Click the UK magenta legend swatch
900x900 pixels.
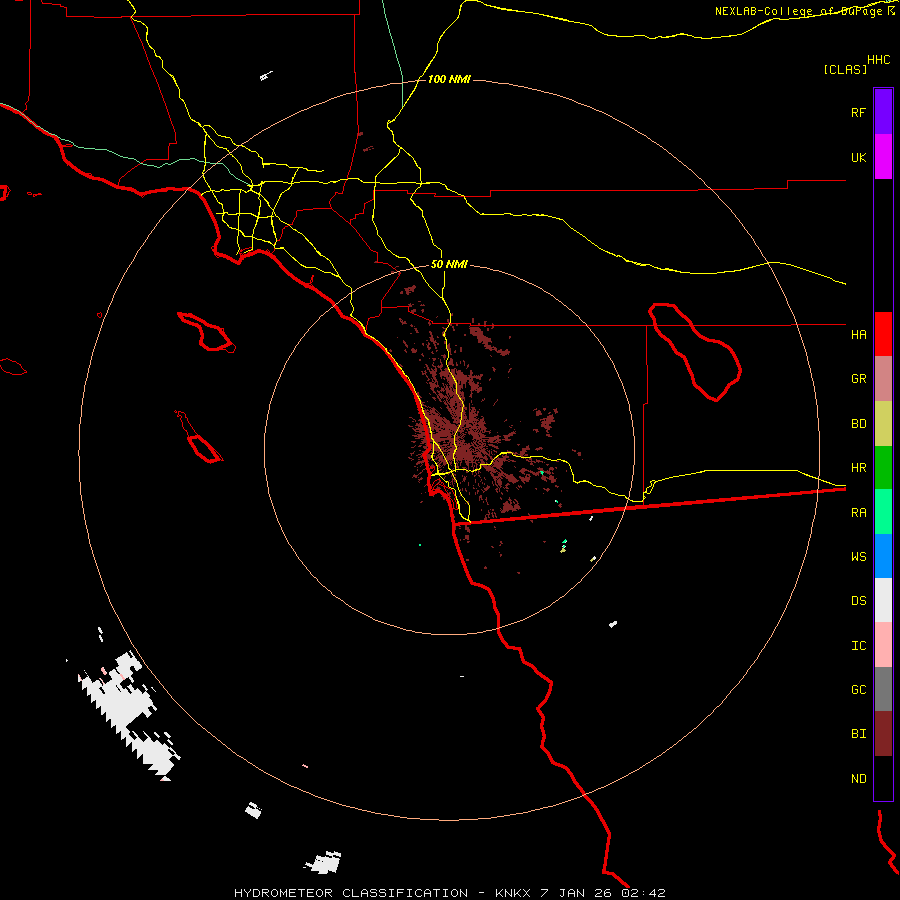(883, 157)
